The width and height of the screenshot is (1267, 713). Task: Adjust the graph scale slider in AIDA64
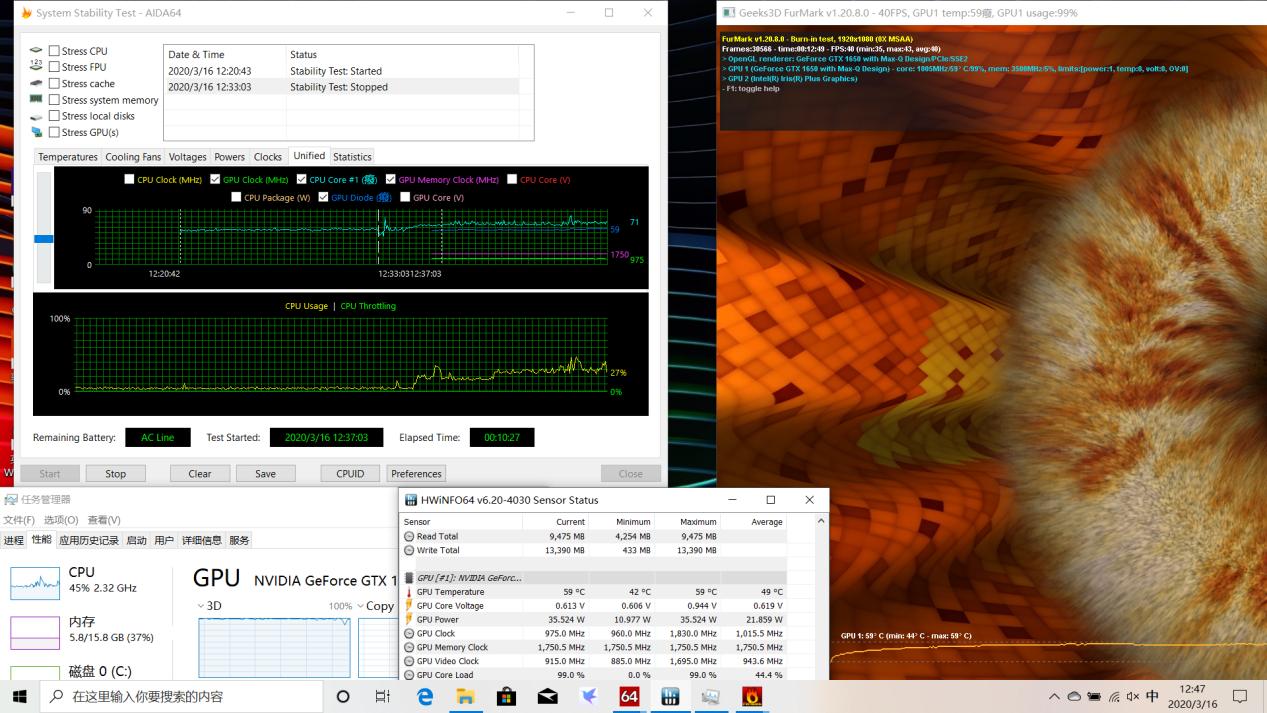(x=44, y=239)
